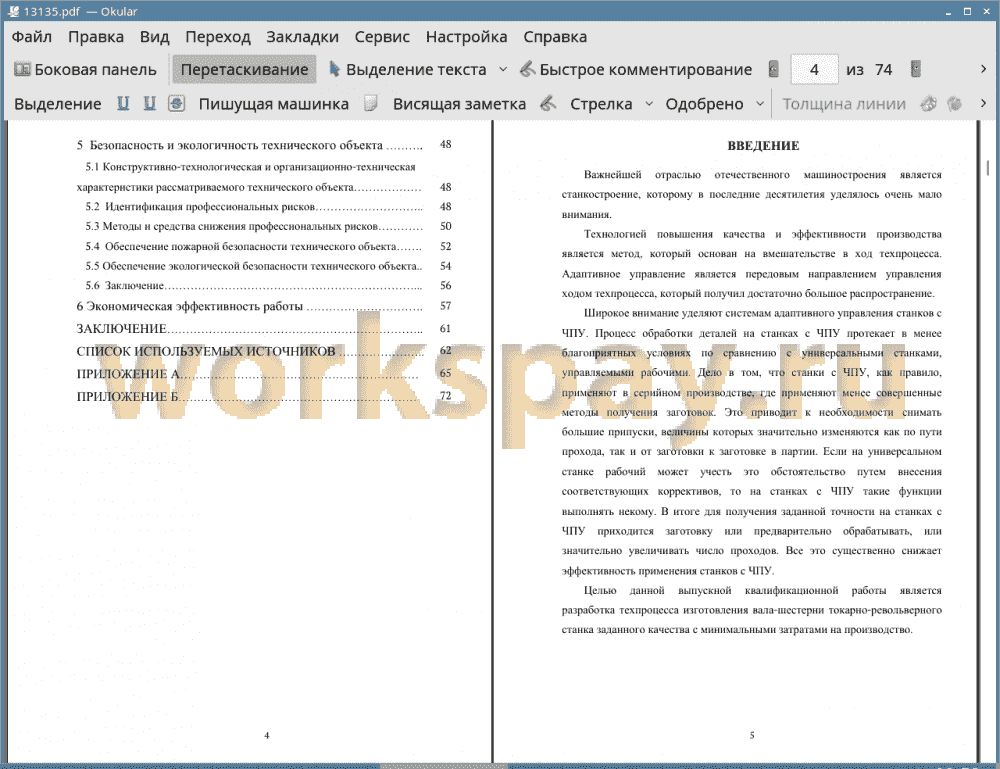The image size is (1000, 769).
Task: Choose the Пишущая машинка typewriter tool
Action: coord(274,104)
